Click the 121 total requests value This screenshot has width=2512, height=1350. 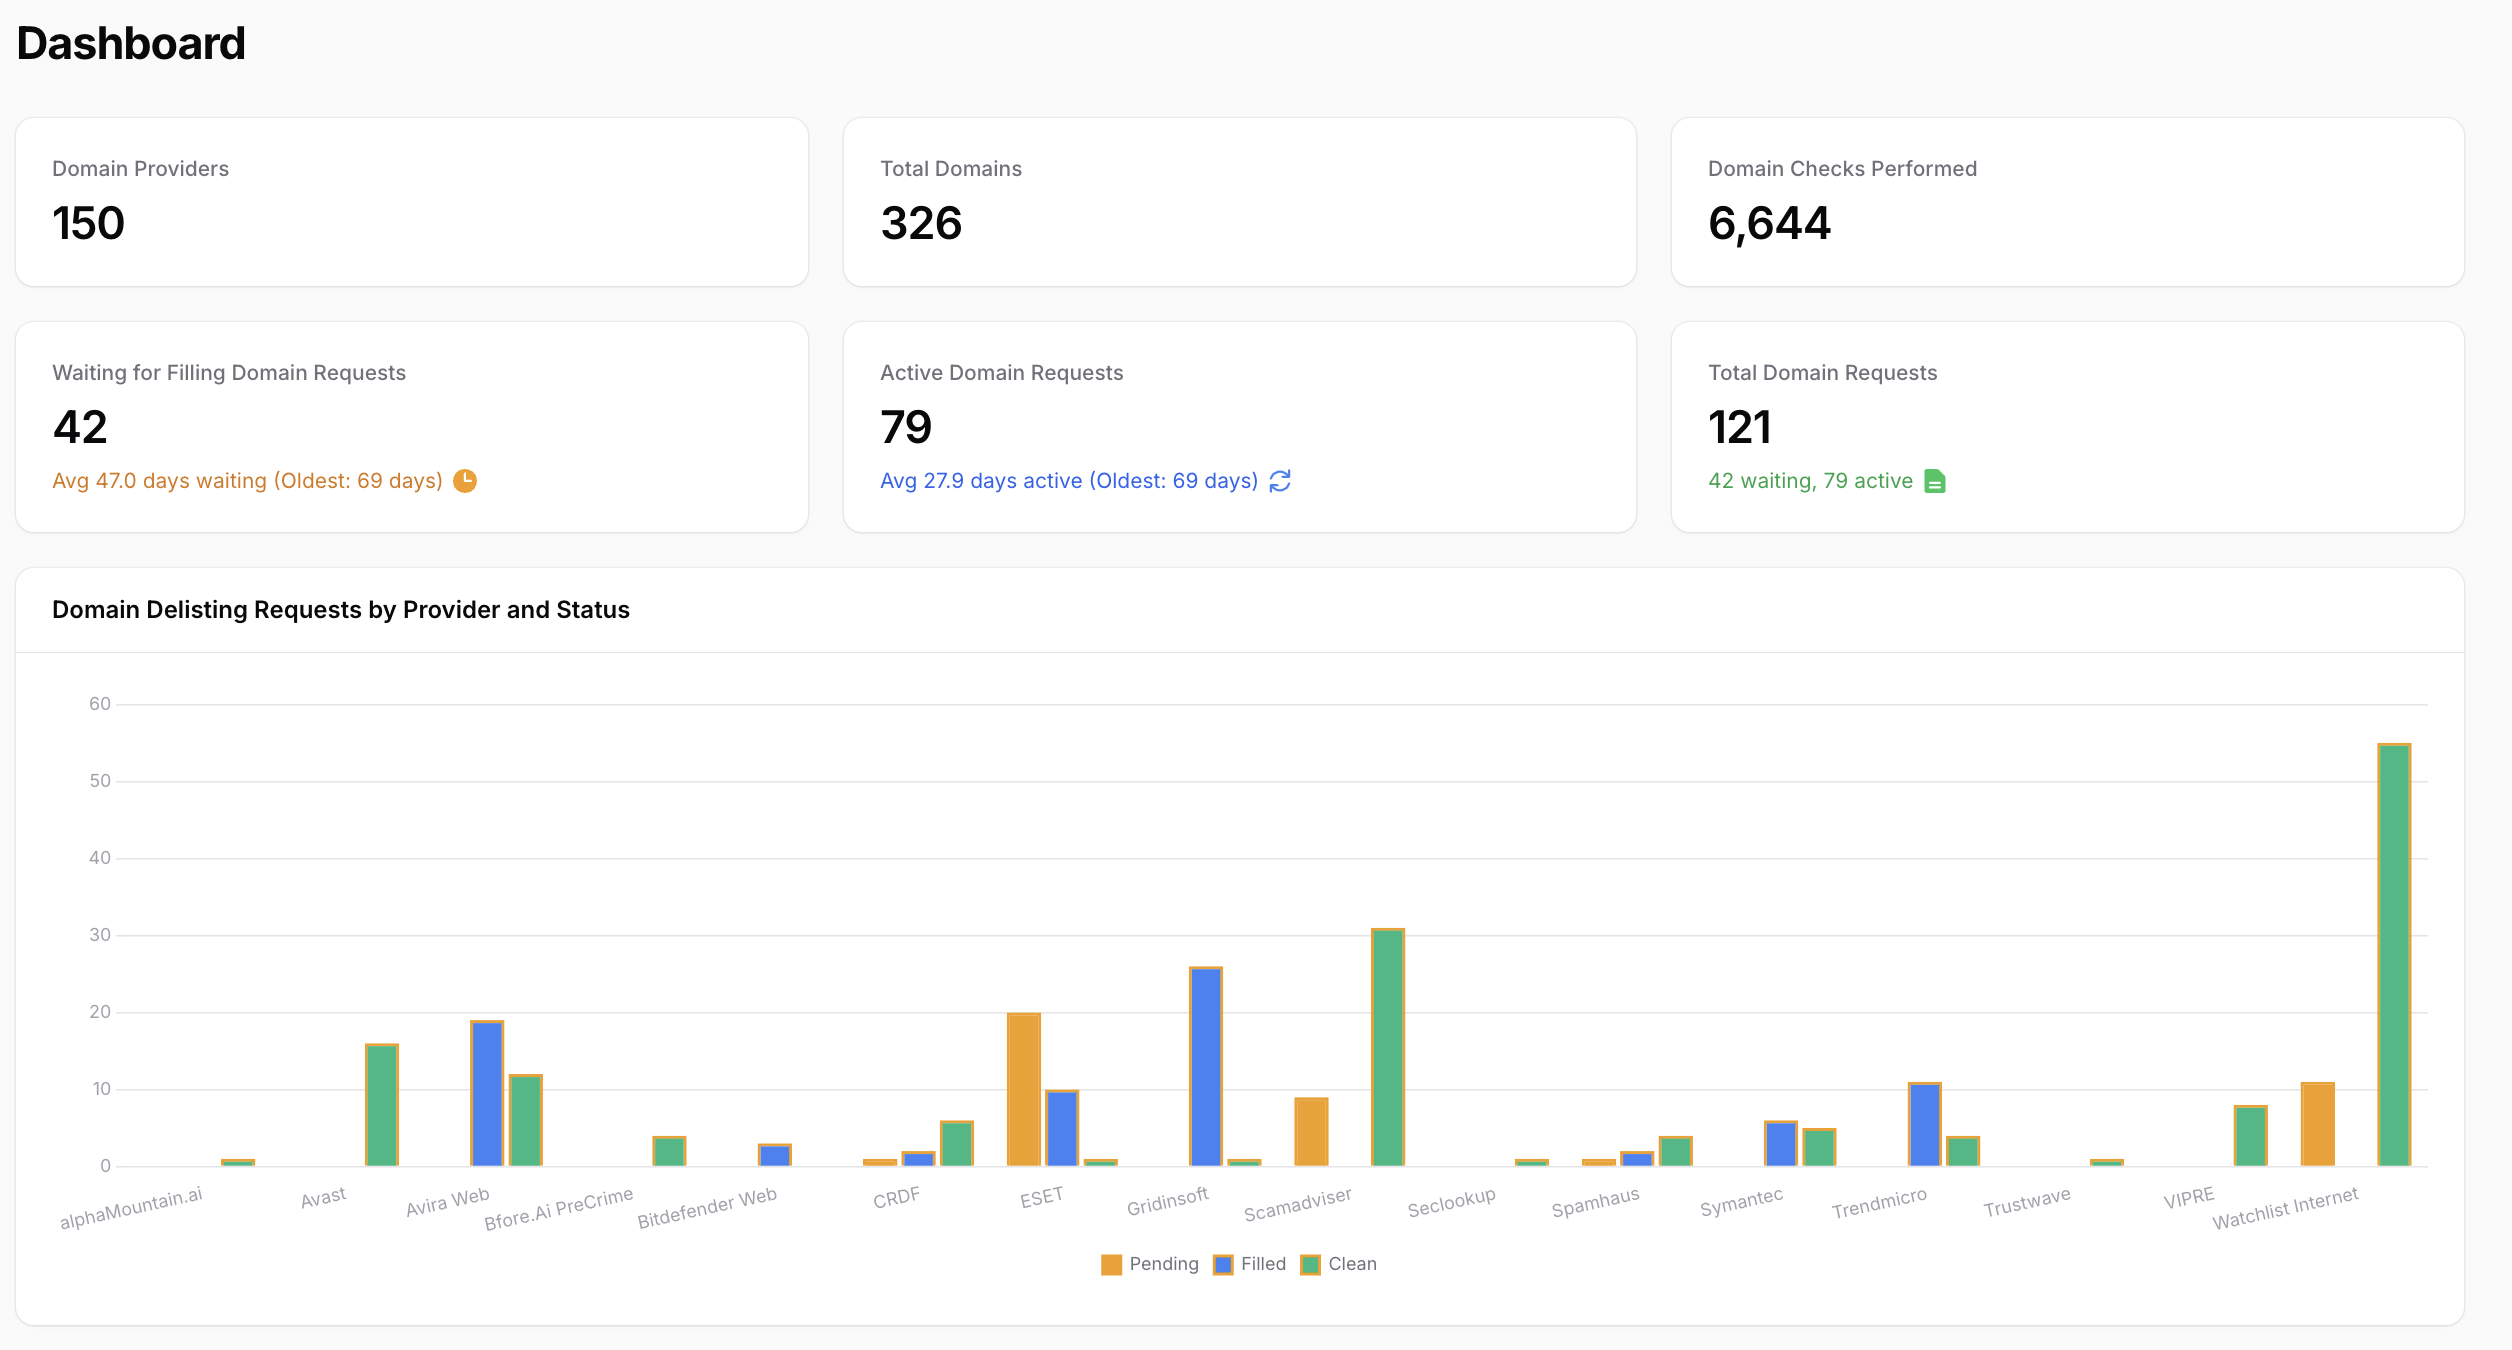pyautogui.click(x=1740, y=428)
